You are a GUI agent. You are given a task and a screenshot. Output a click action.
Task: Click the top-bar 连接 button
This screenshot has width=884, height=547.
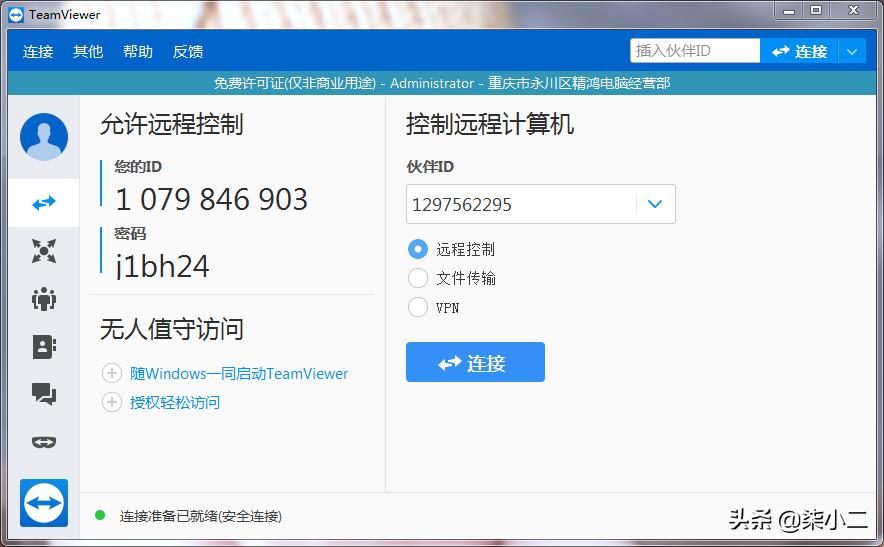click(x=799, y=51)
